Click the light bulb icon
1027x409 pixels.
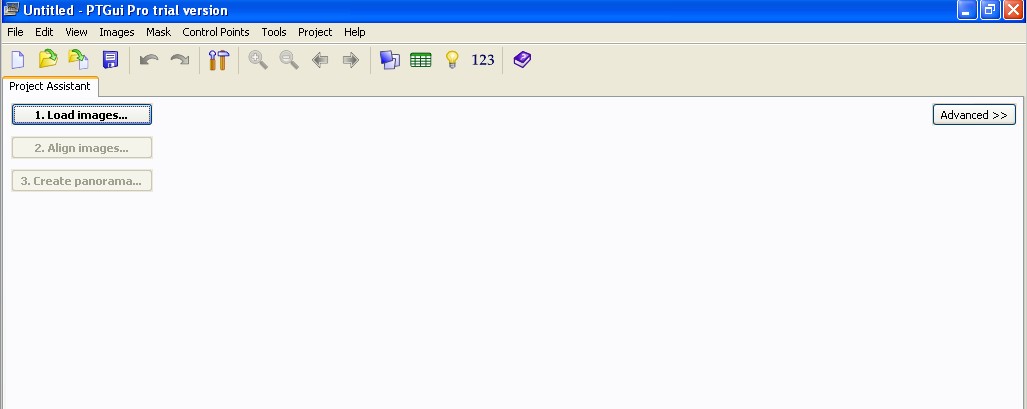(451, 61)
